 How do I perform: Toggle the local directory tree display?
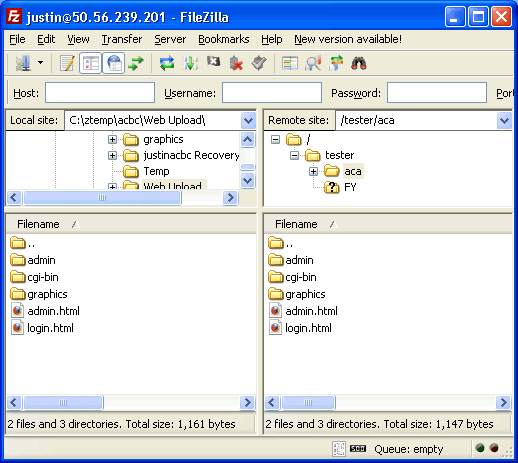tap(90, 63)
